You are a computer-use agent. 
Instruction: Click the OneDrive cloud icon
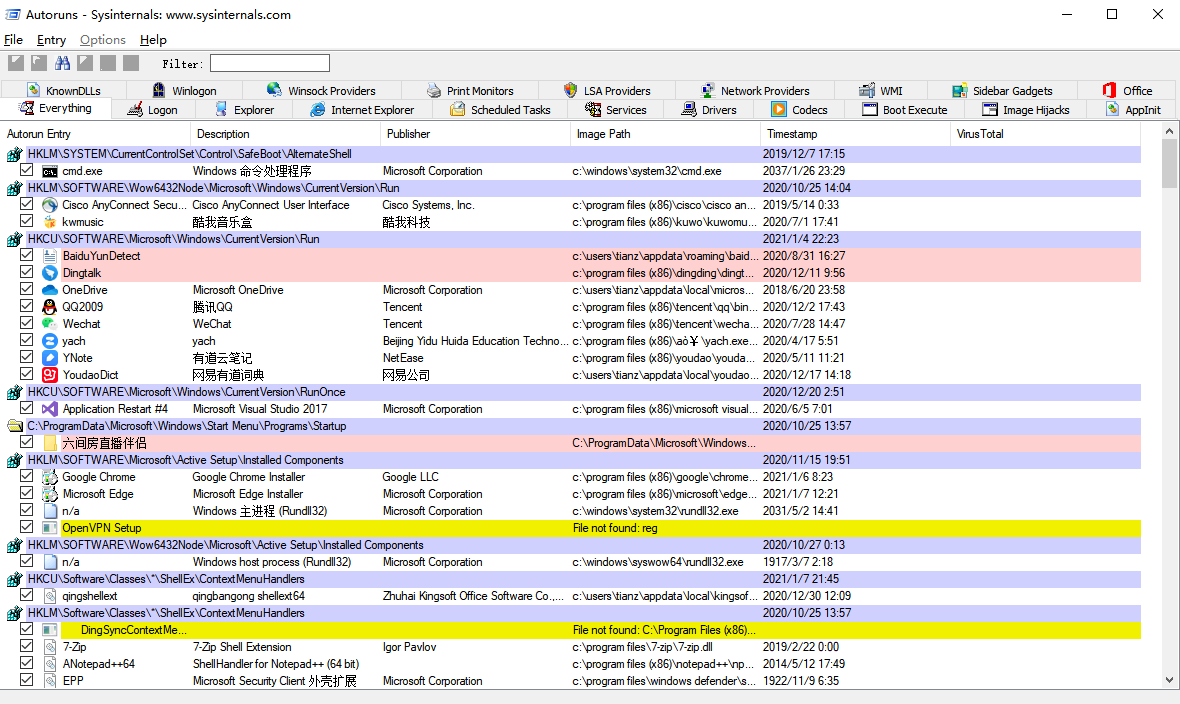50,290
